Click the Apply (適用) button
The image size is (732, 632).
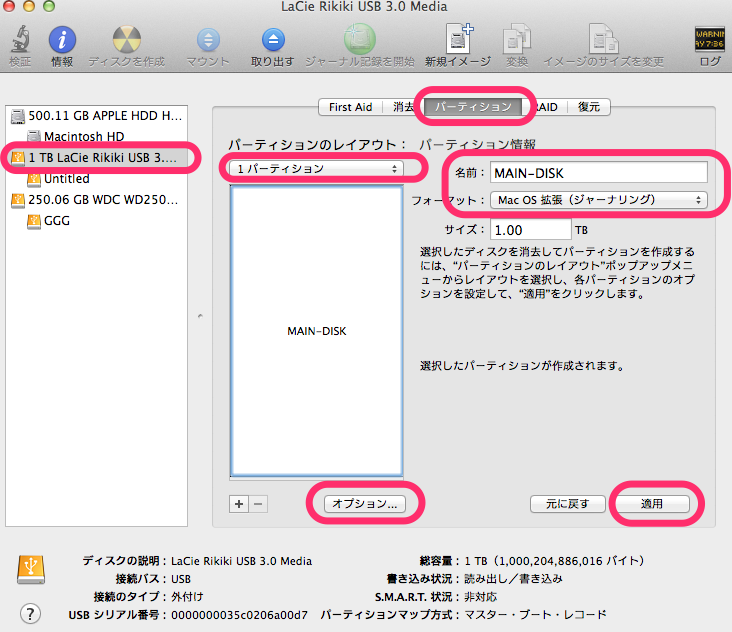pyautogui.click(x=652, y=504)
